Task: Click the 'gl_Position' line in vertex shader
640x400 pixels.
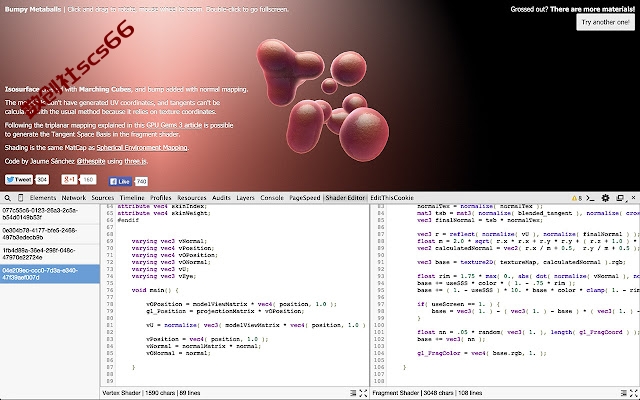Action: (x=225, y=311)
